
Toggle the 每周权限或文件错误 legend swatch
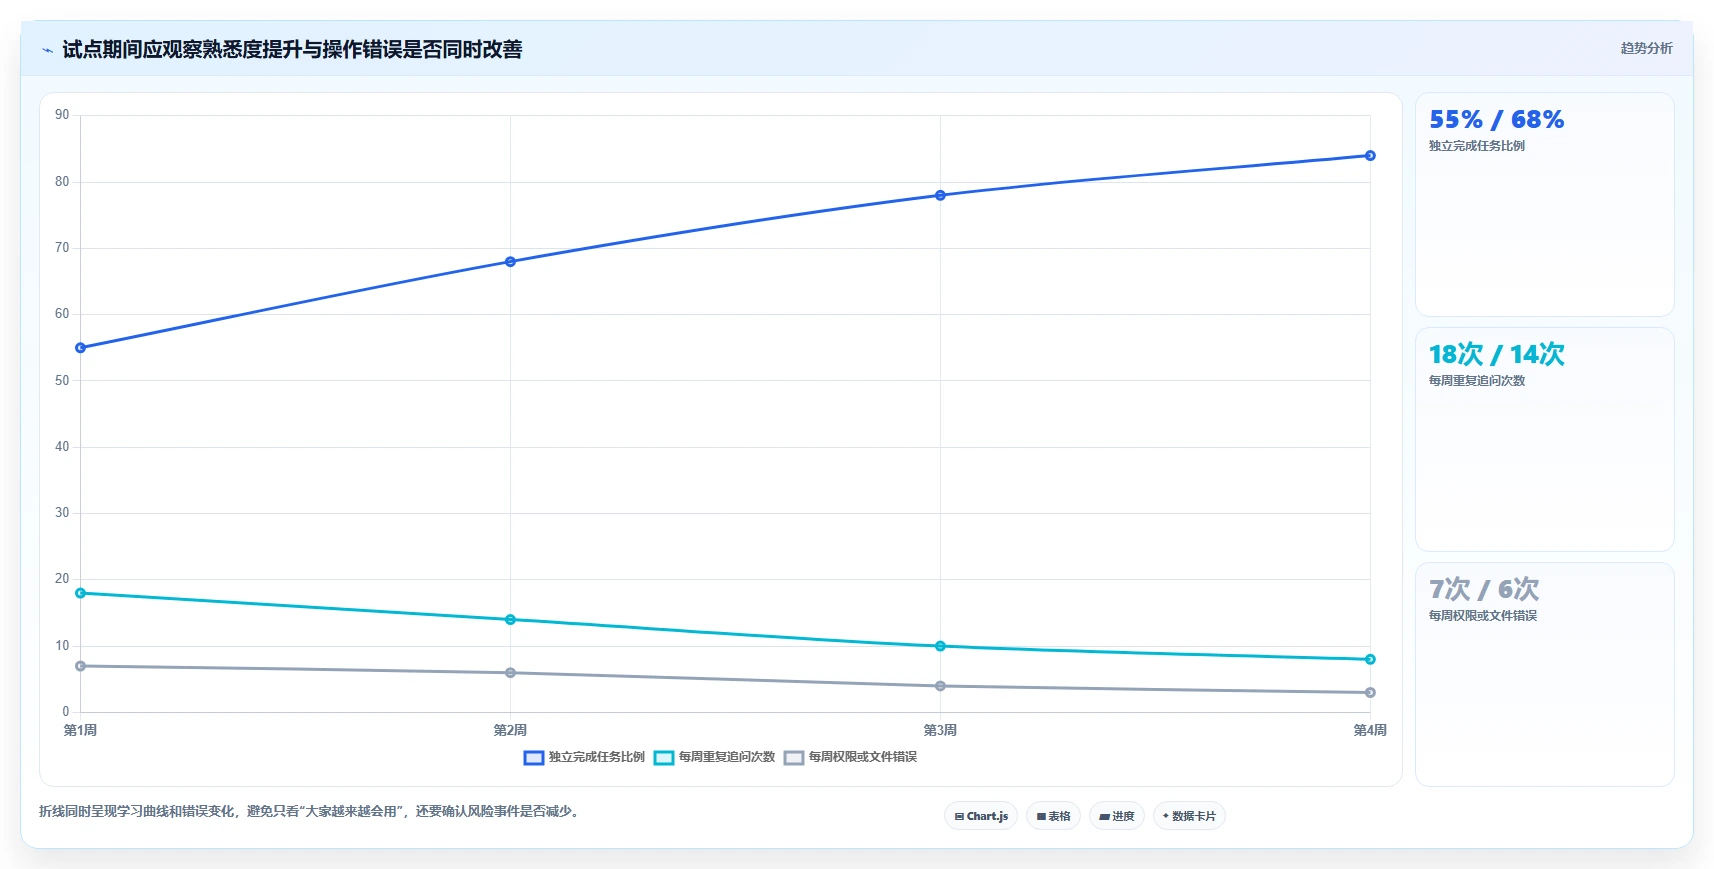click(794, 758)
